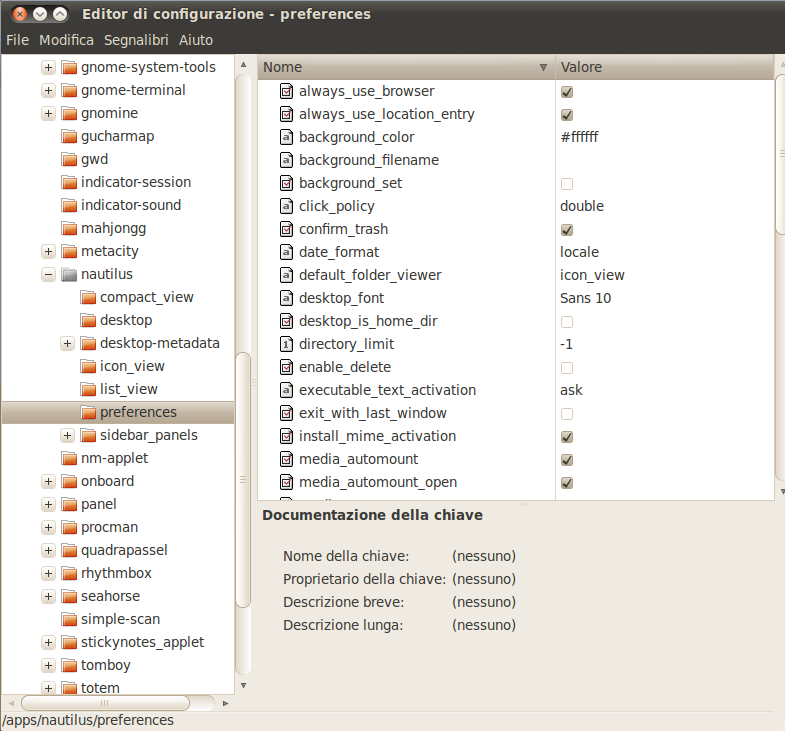785x731 pixels.
Task: Click the 'icon_view' default_folder_viewer value
Action: tap(592, 275)
